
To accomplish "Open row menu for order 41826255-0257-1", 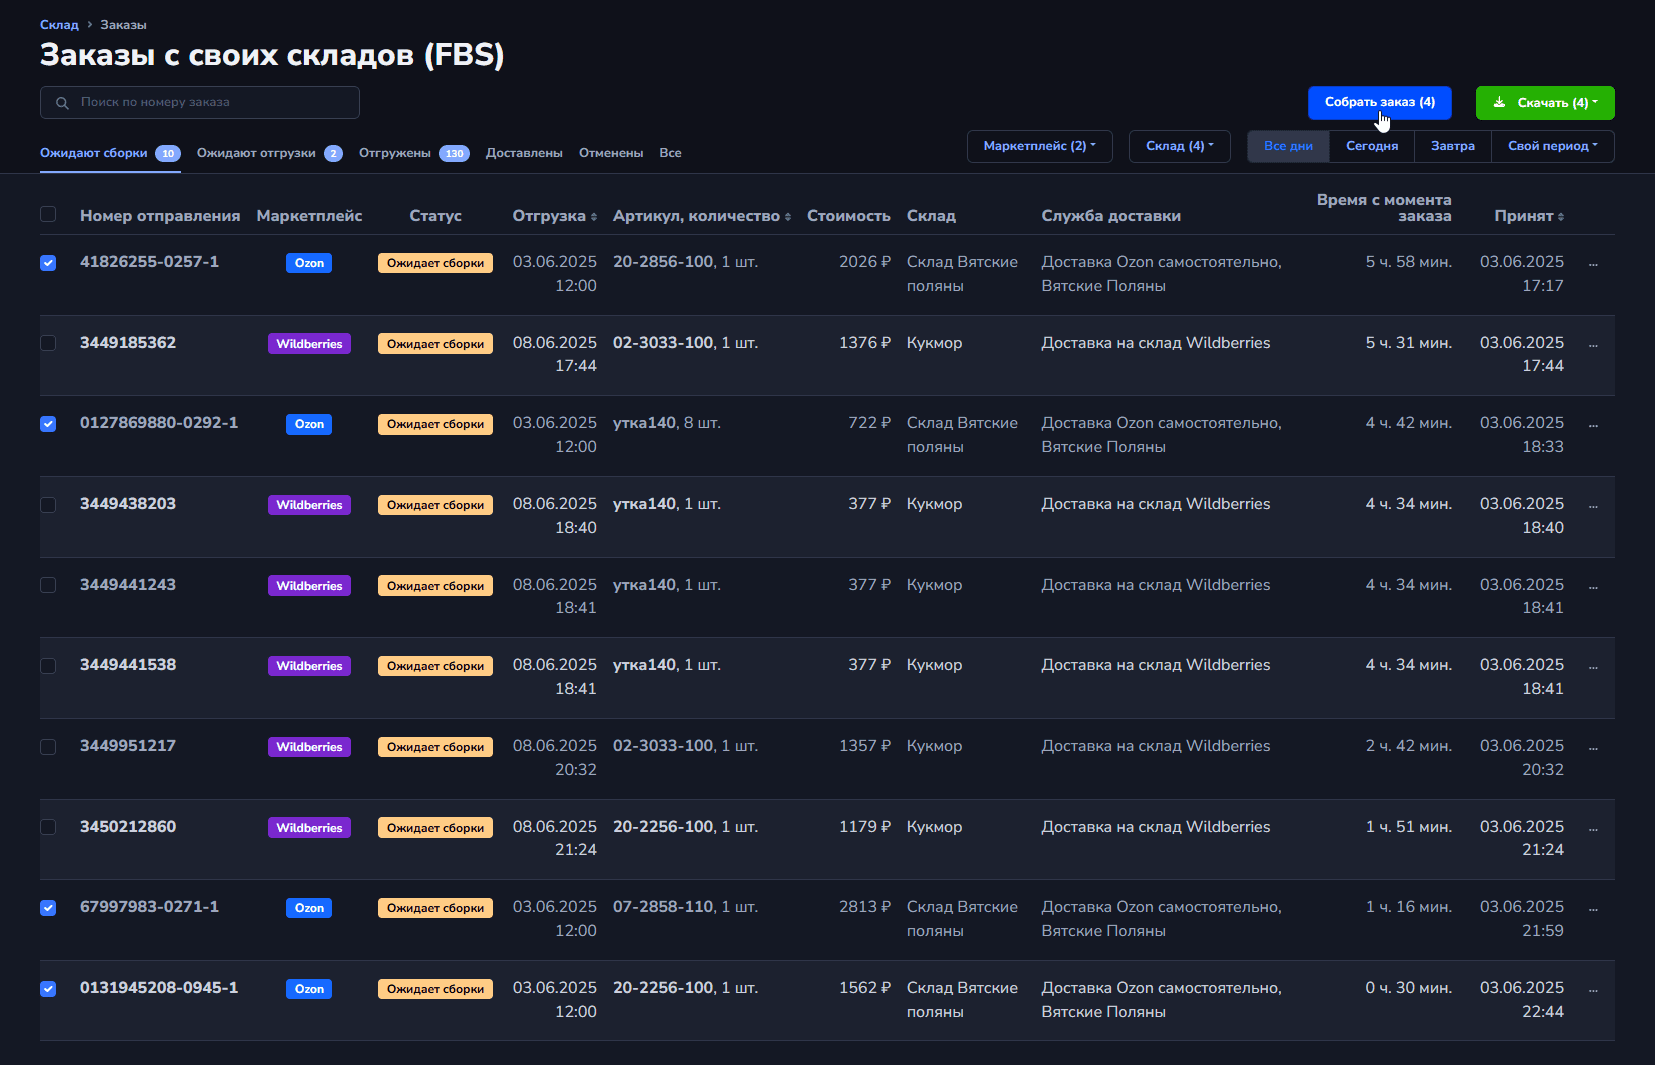I will 1592,264.
